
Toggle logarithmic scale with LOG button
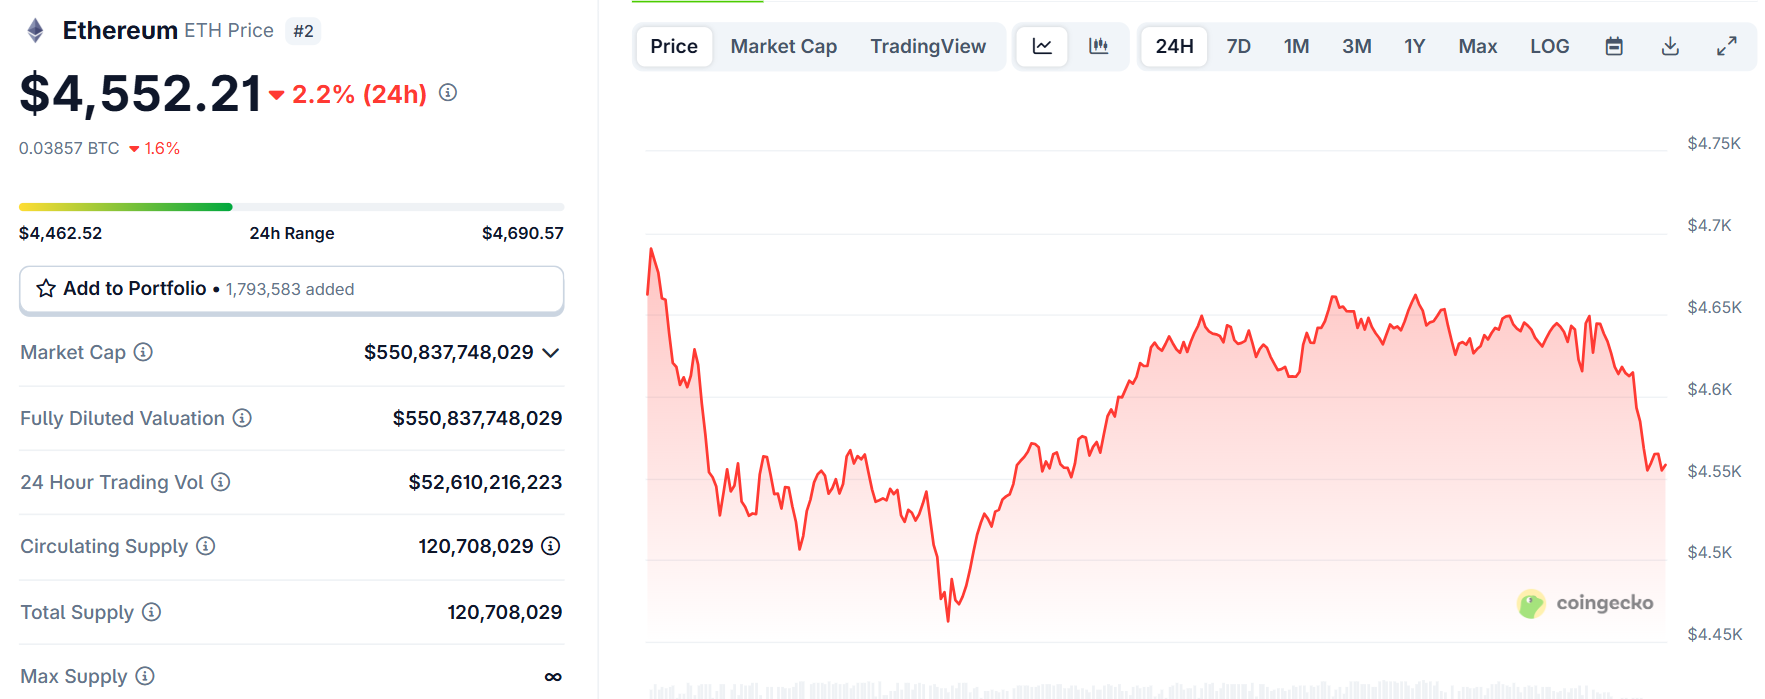click(x=1549, y=46)
